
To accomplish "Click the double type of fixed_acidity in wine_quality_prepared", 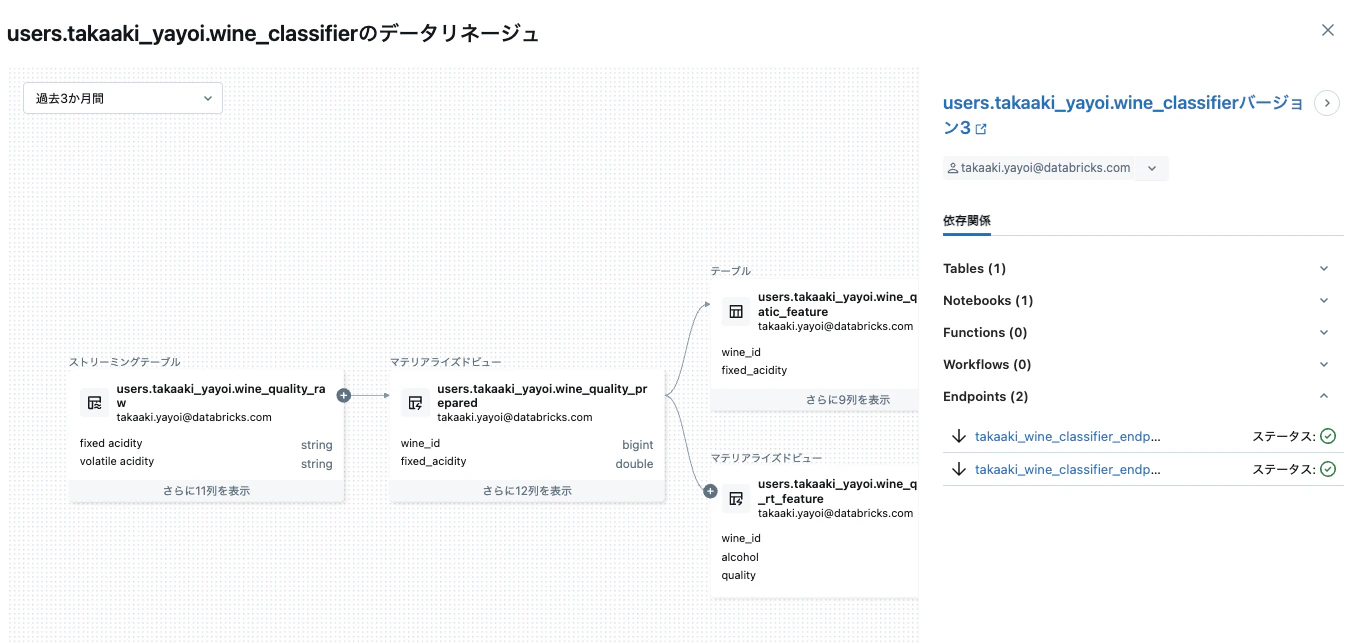I will coord(634,464).
